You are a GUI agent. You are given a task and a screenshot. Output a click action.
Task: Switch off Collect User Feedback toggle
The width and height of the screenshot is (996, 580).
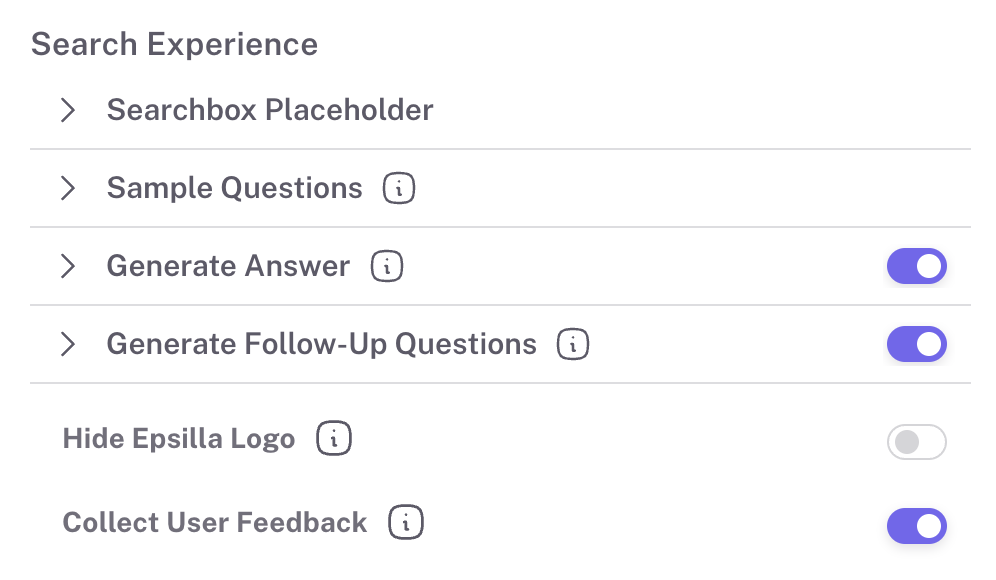pos(916,526)
